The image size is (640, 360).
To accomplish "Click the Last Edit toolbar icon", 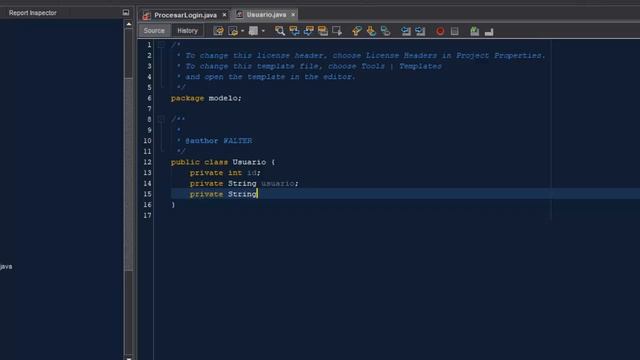I will [x=218, y=31].
